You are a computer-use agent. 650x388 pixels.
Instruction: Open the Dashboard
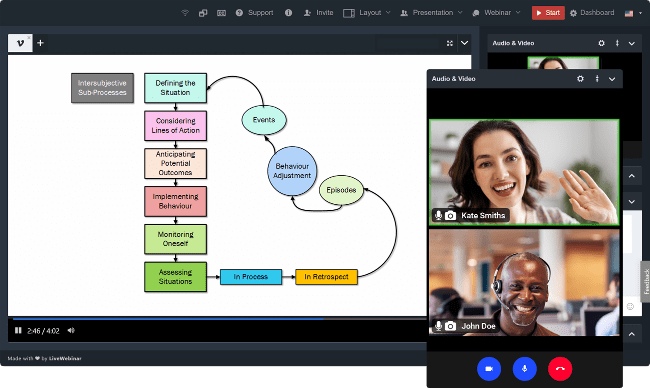(592, 13)
